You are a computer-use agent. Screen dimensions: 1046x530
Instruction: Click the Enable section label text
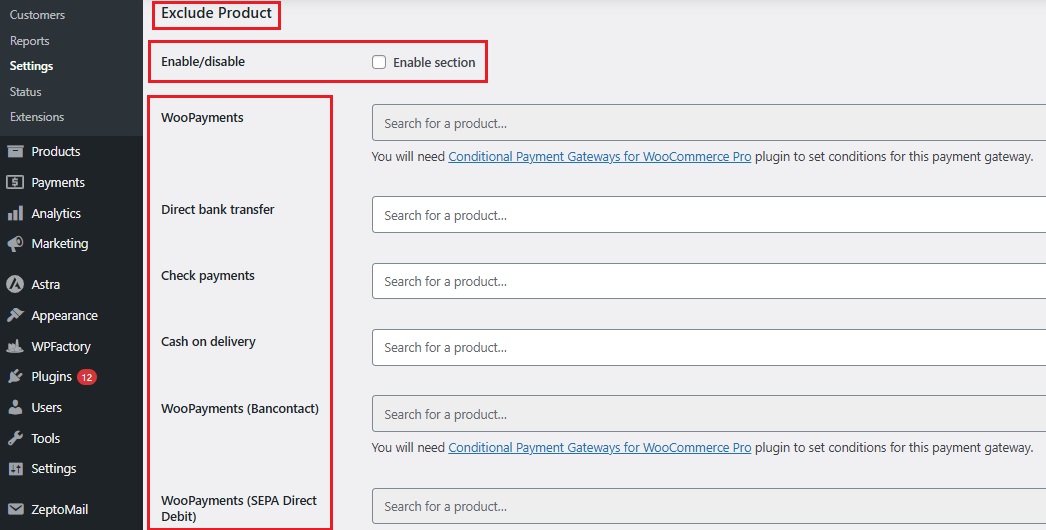pyautogui.click(x=434, y=62)
